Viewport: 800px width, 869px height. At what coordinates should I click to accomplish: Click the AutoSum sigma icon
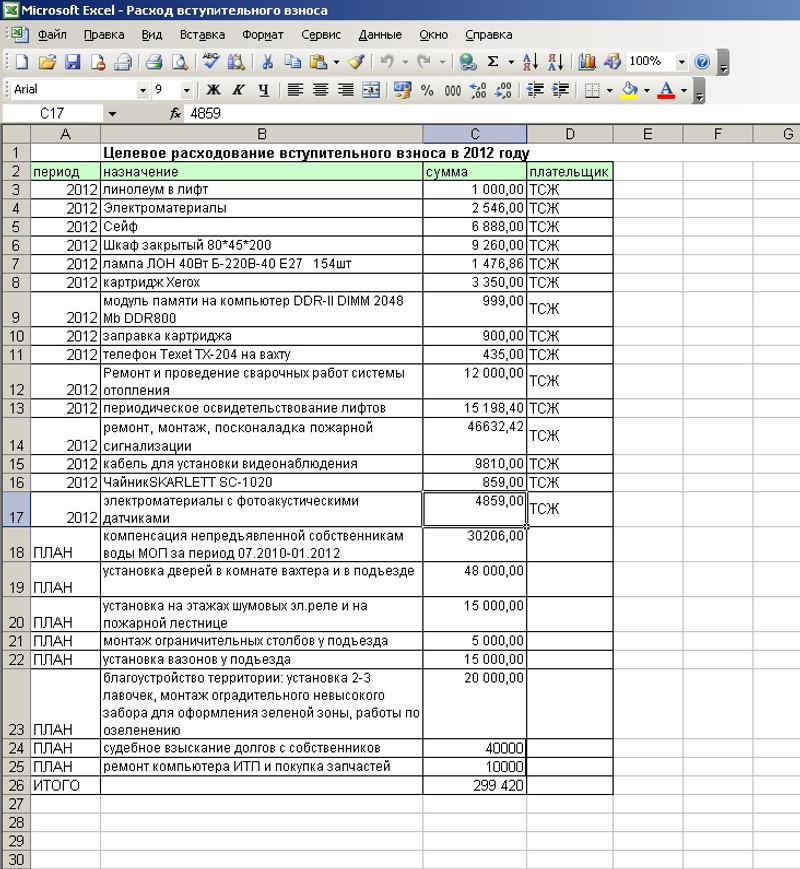tap(493, 62)
